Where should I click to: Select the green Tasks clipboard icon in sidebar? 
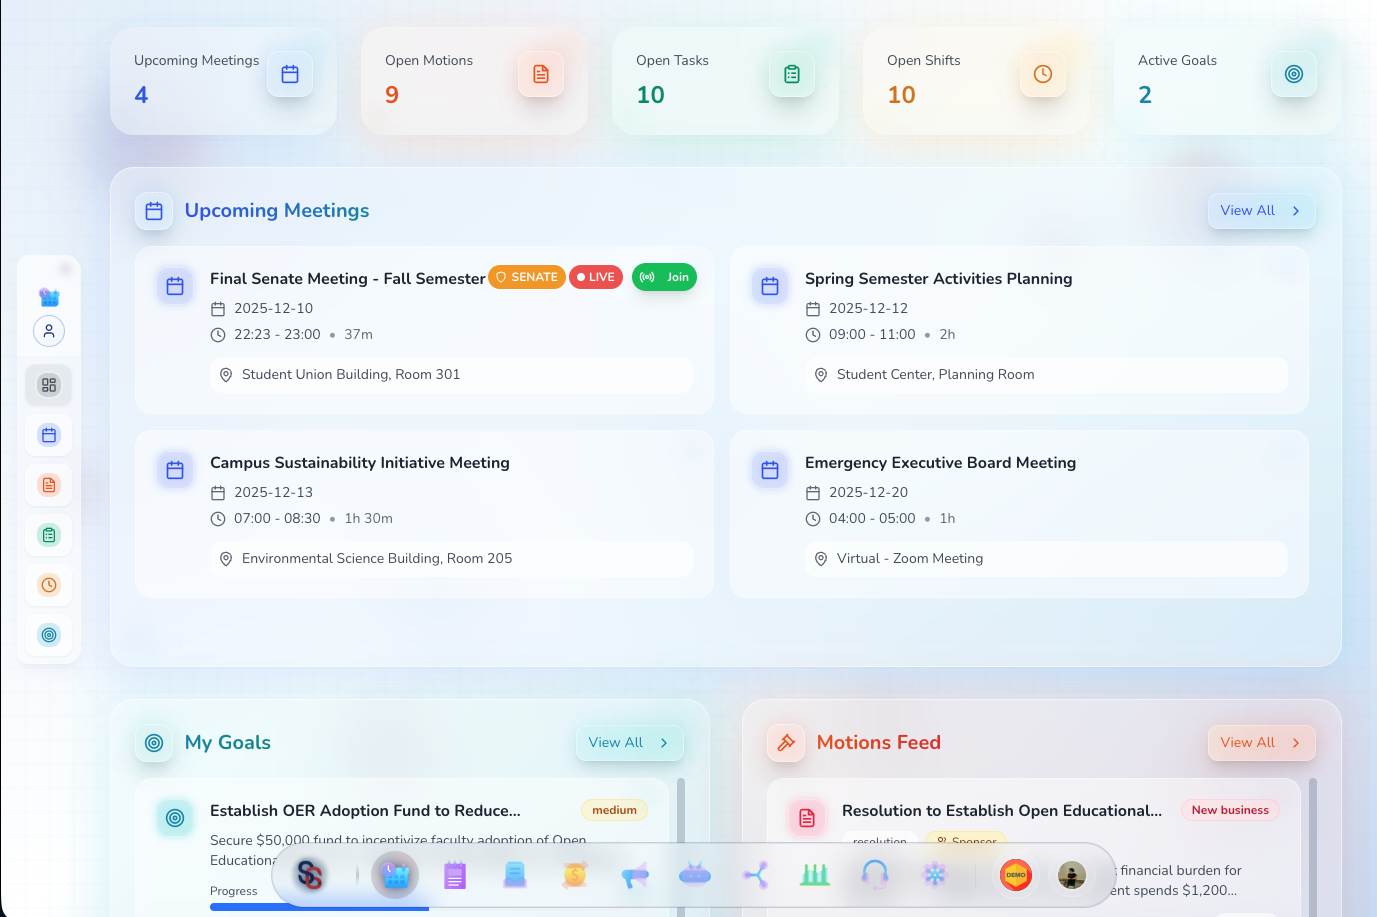pyautogui.click(x=48, y=534)
